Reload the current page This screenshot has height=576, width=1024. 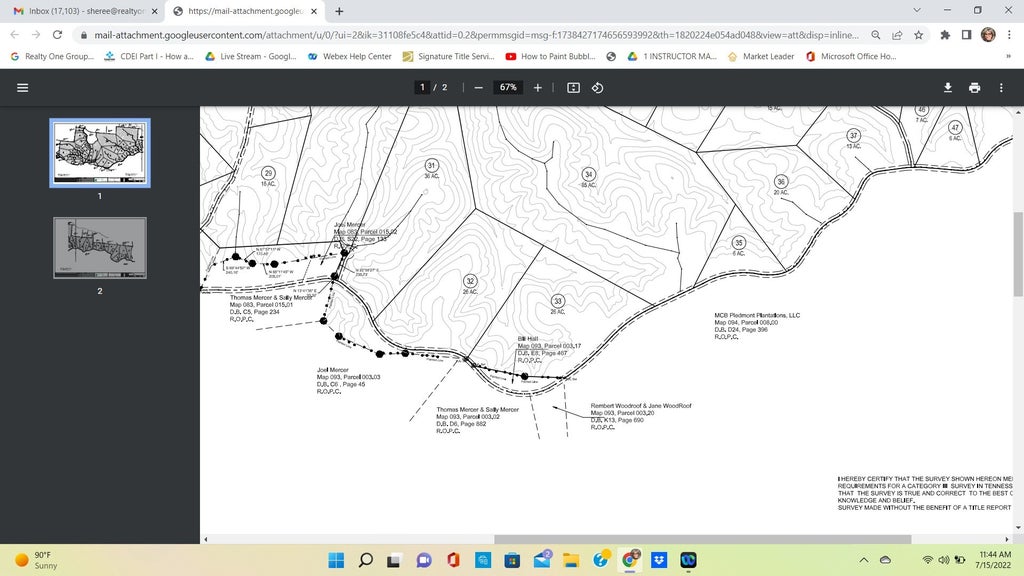click(57, 35)
